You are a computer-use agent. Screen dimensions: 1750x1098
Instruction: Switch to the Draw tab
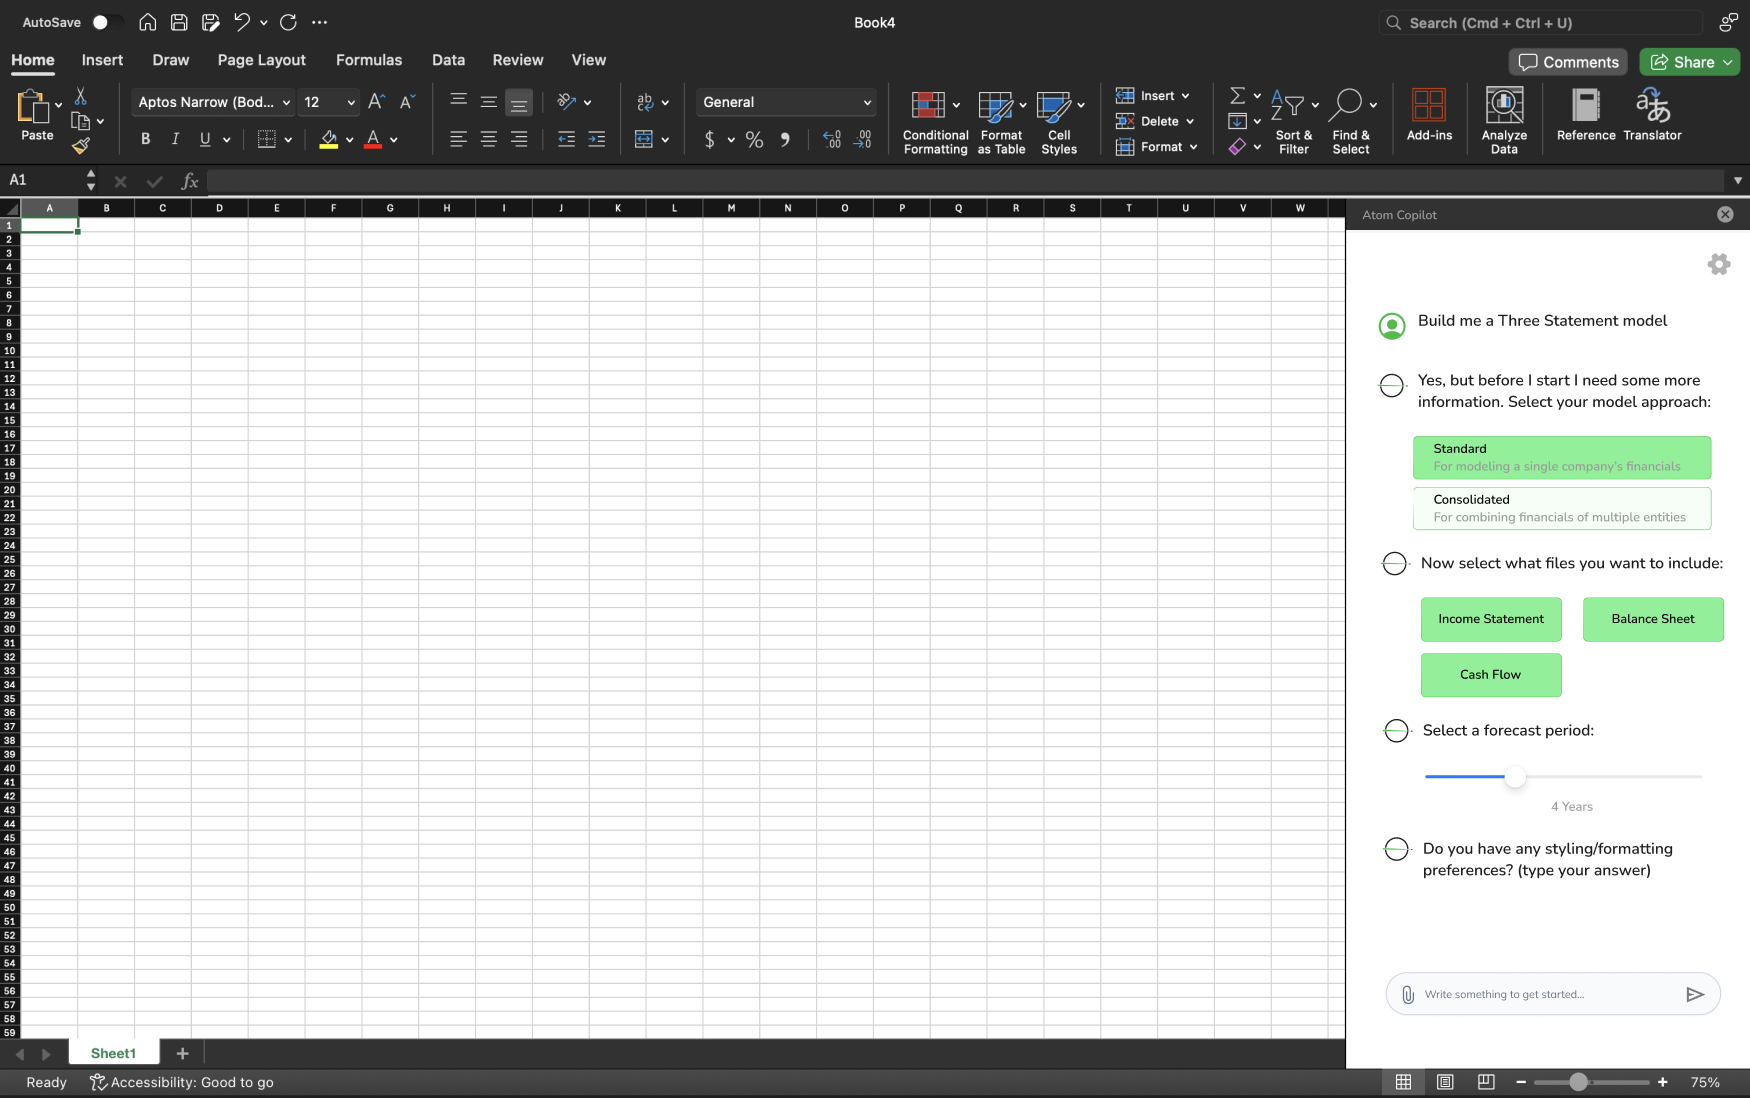pos(171,60)
